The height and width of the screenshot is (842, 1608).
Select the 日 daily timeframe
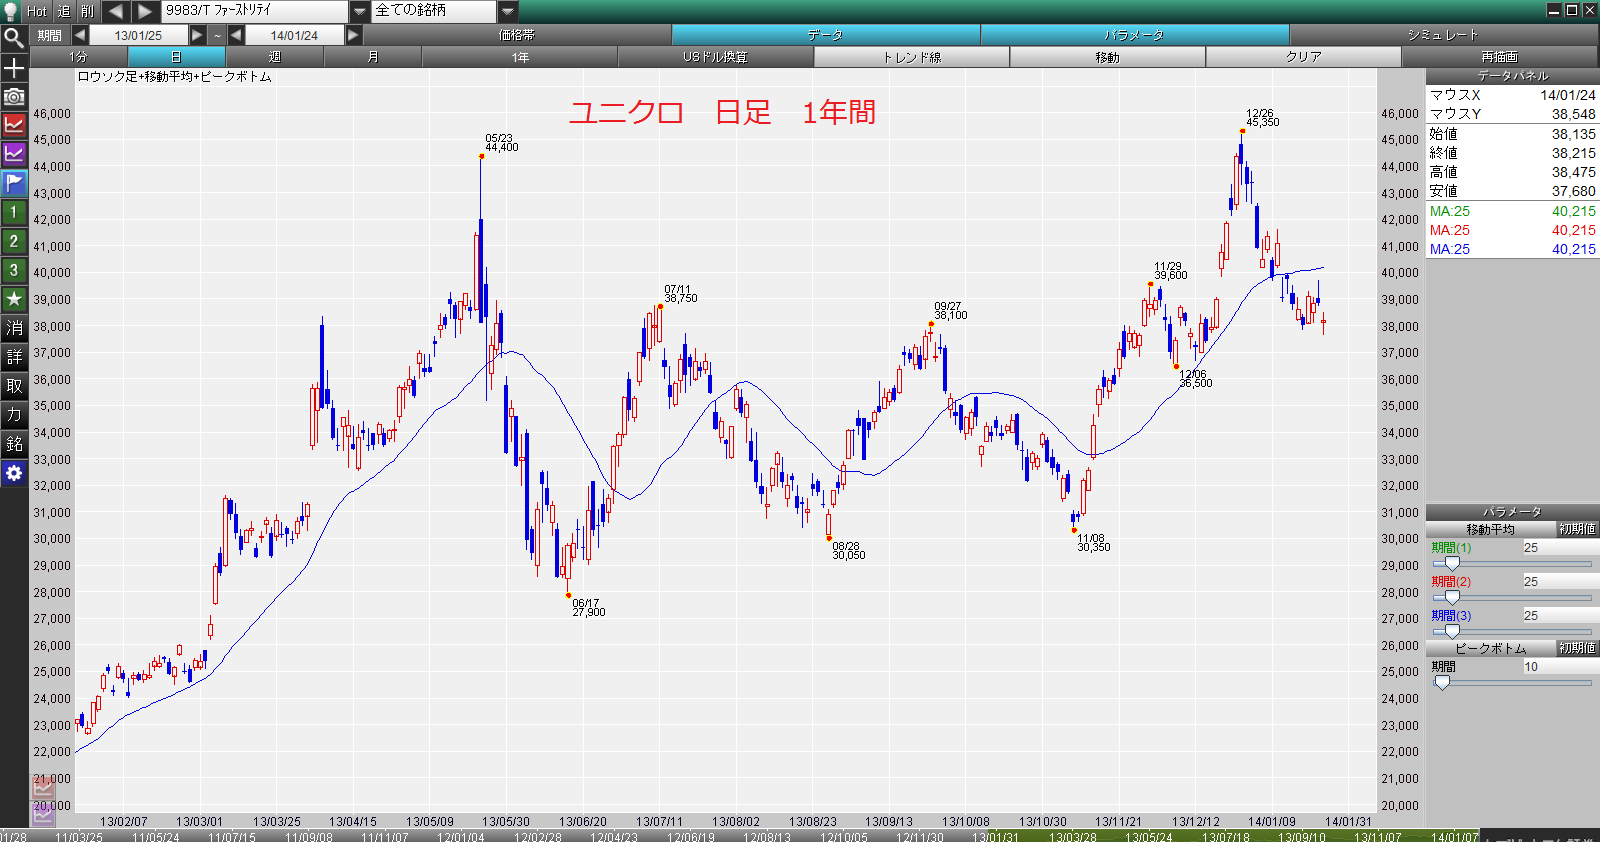(x=176, y=57)
